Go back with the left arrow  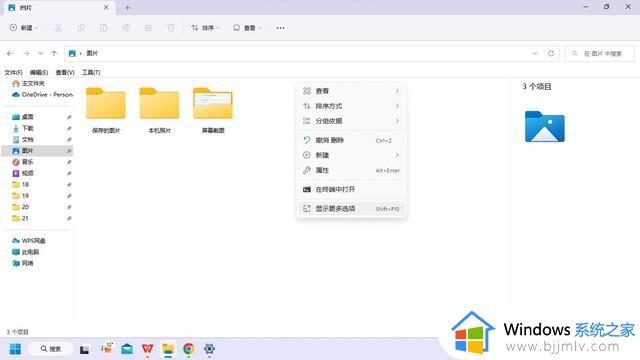pos(10,53)
